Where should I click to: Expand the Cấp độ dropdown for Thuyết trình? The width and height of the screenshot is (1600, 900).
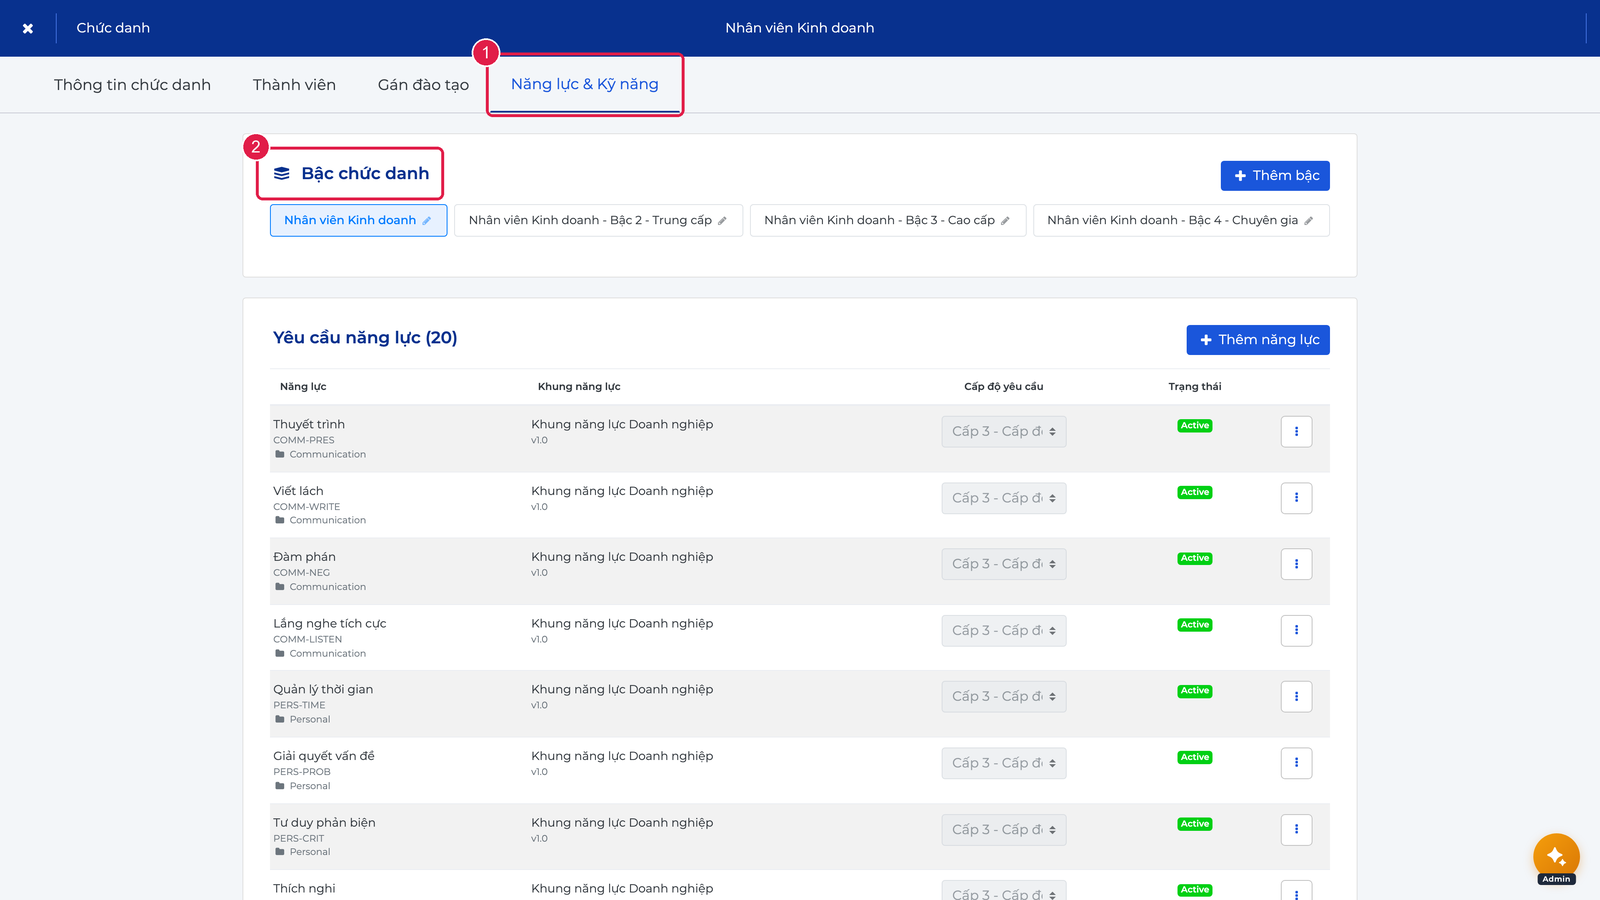tap(1004, 432)
